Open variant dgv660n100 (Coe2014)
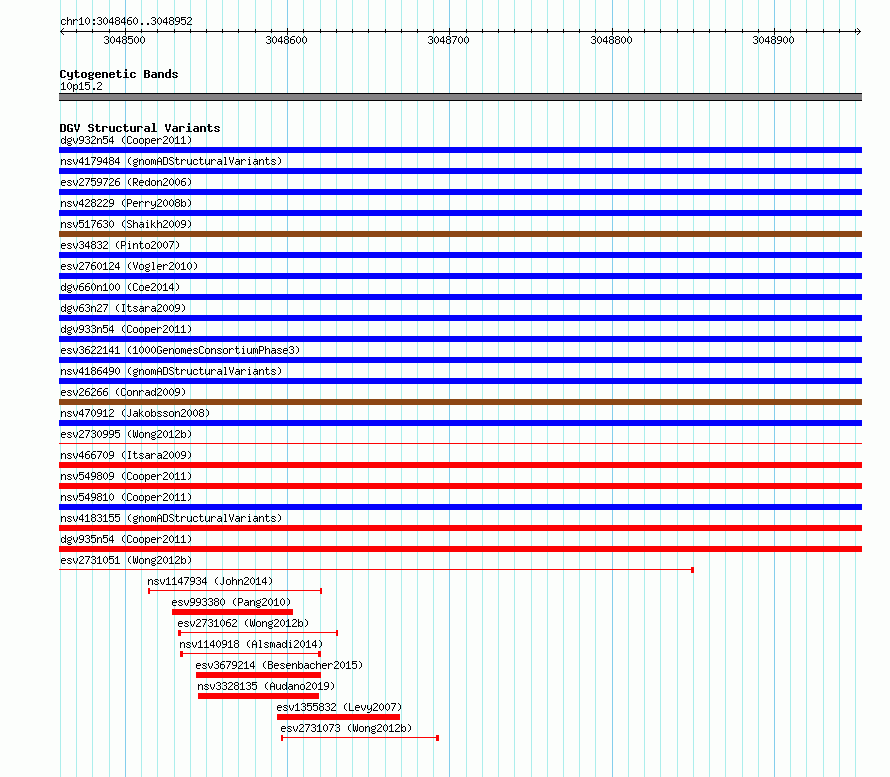890x777 pixels. pos(120,287)
